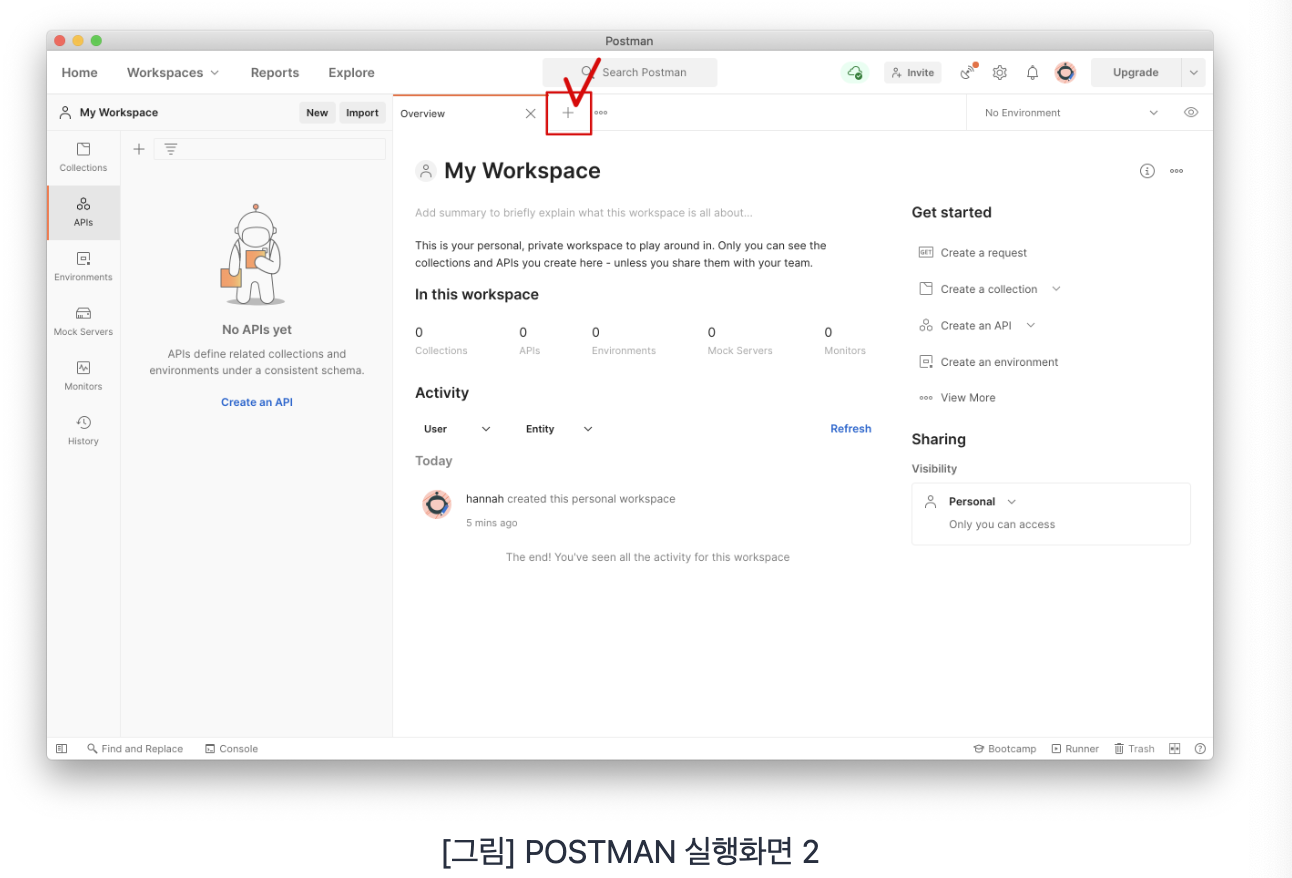
Task: Open the Help icon in status bar
Action: click(x=1200, y=748)
